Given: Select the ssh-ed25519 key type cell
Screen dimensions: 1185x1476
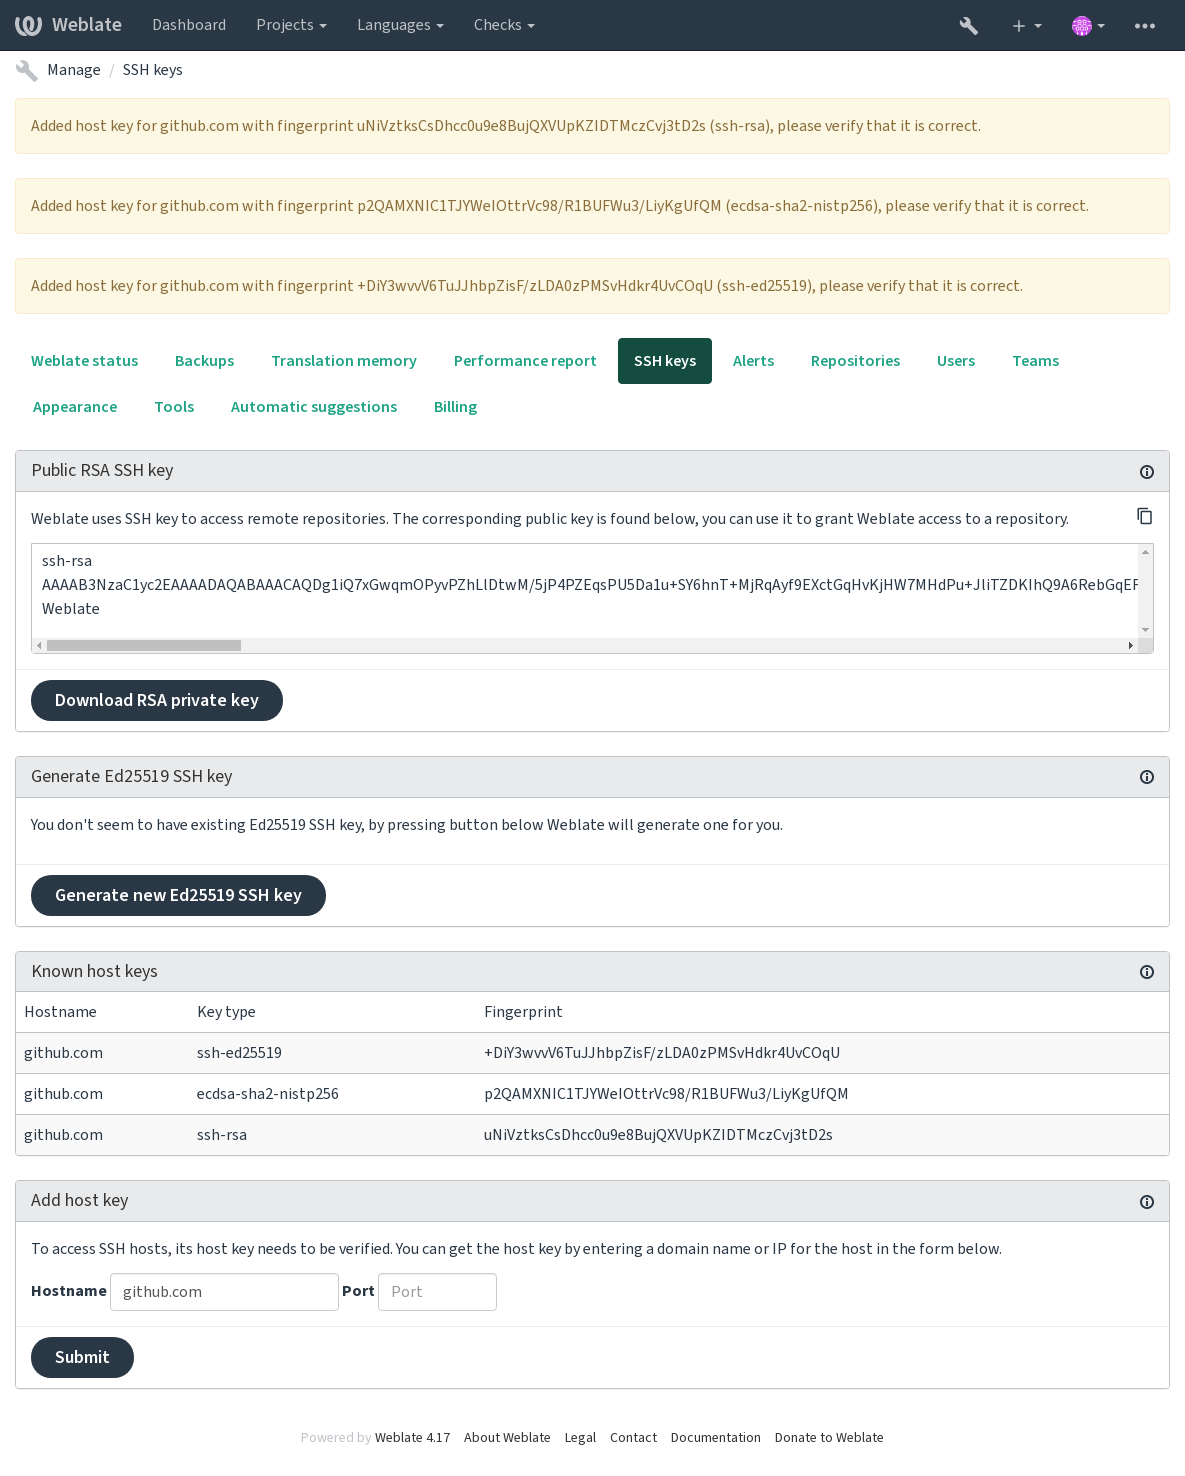Looking at the screenshot, I should (x=239, y=1053).
